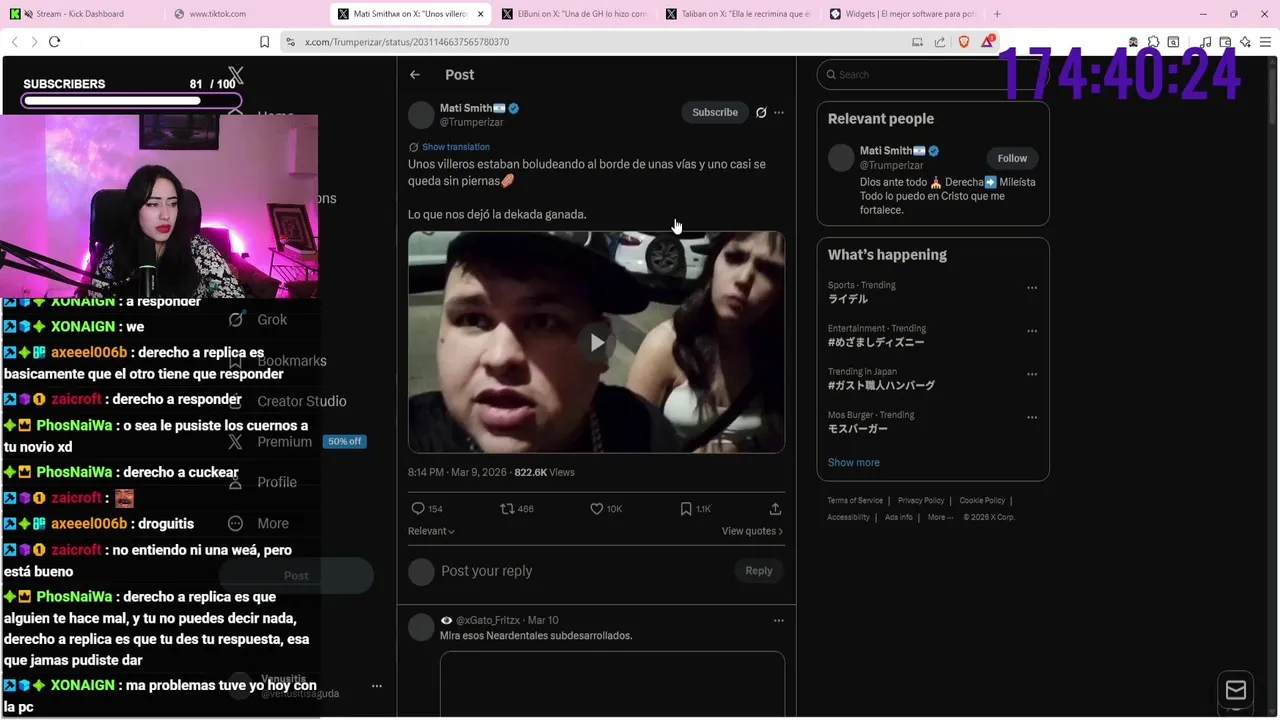This screenshot has width=1280, height=720.
Task: Open Brave Rewards triangle icon
Action: click(988, 42)
